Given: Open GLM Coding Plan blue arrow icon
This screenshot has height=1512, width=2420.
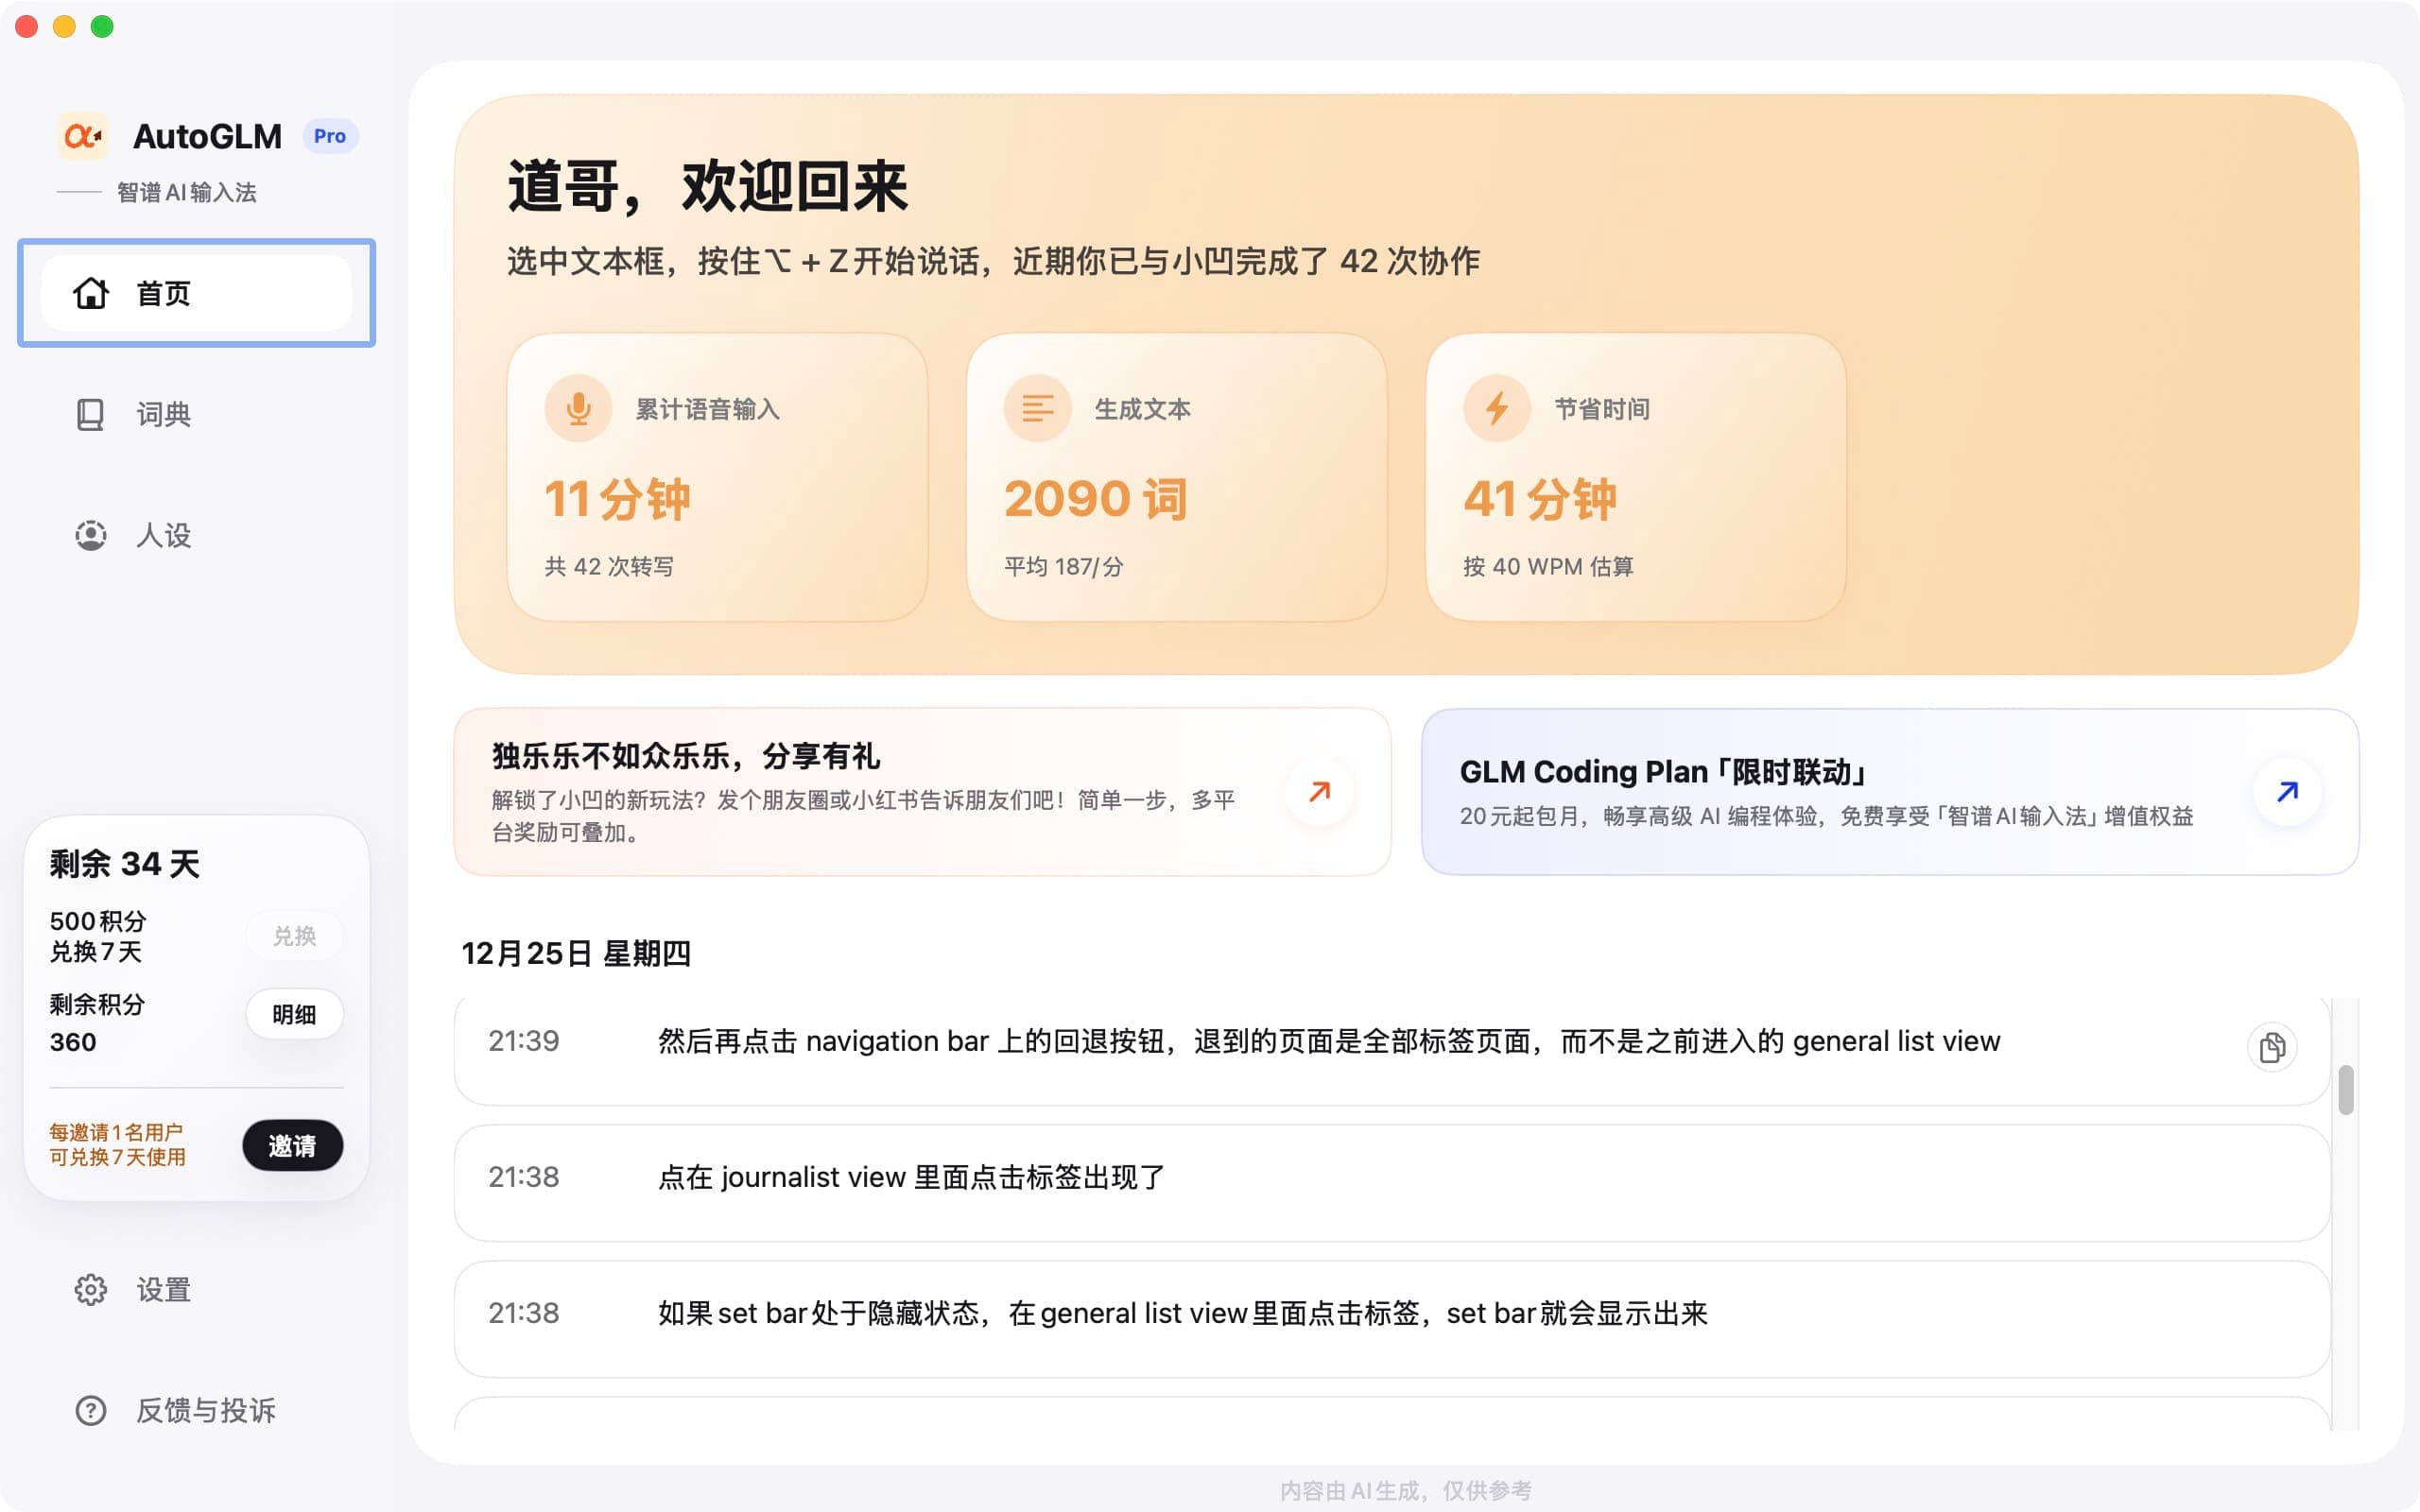Looking at the screenshot, I should pyautogui.click(x=2287, y=792).
